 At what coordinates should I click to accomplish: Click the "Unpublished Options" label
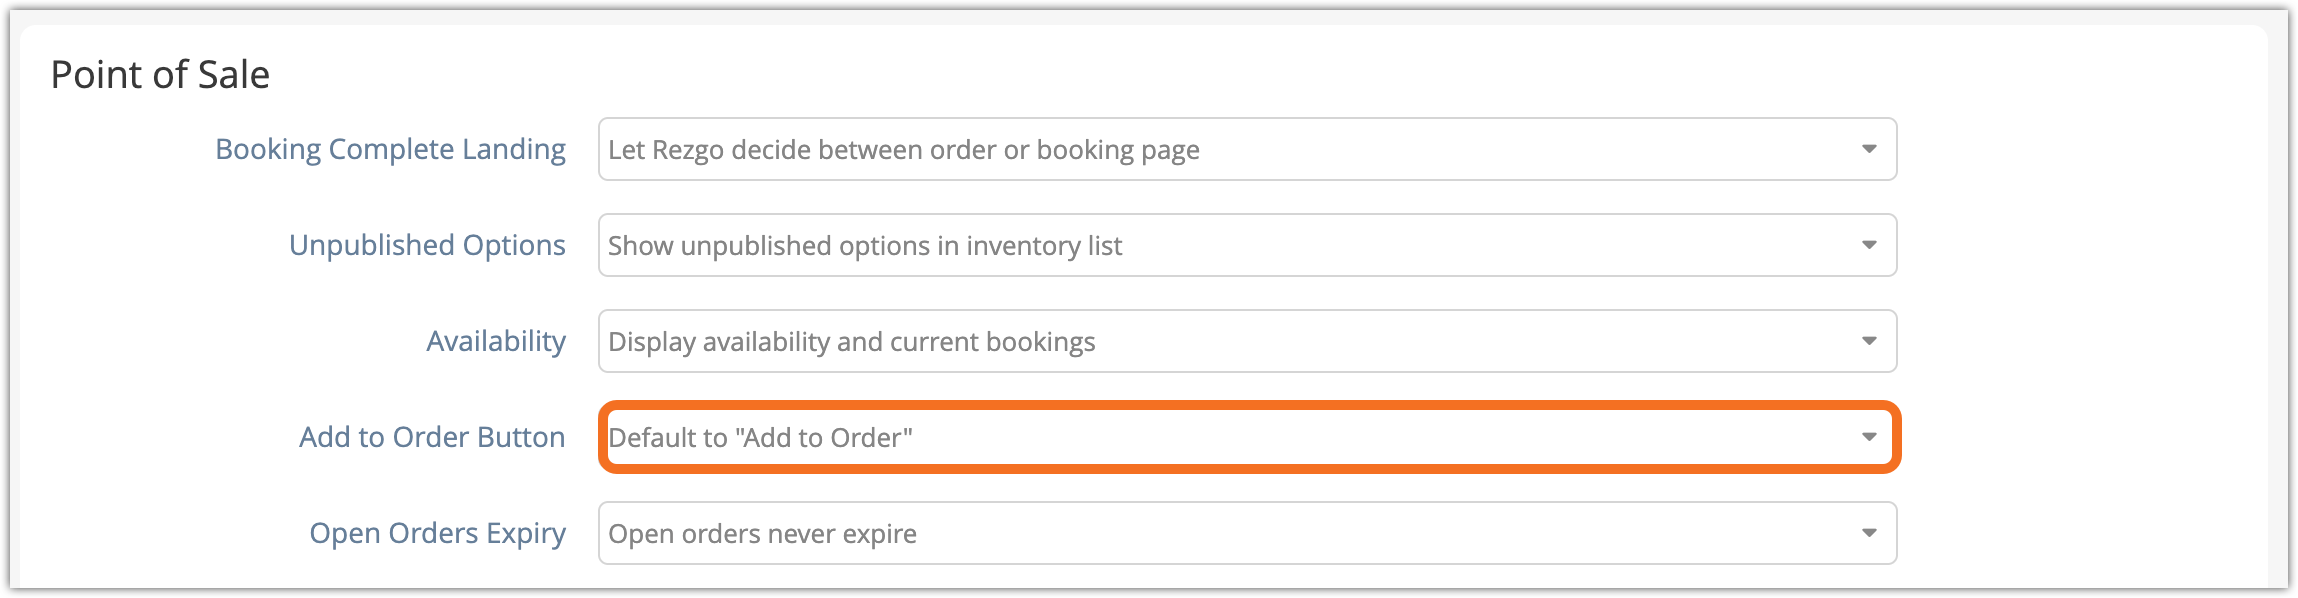[x=427, y=245]
